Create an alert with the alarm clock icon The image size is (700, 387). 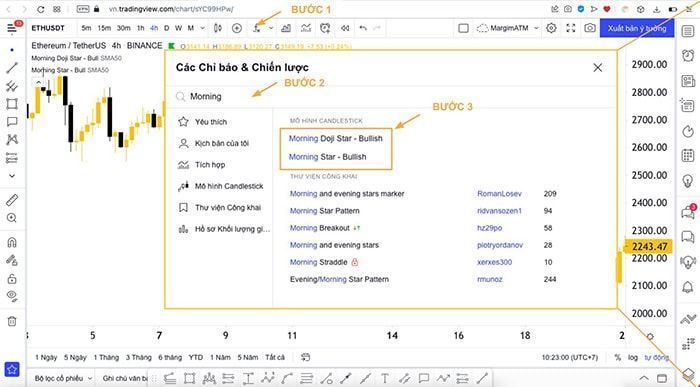pos(325,28)
